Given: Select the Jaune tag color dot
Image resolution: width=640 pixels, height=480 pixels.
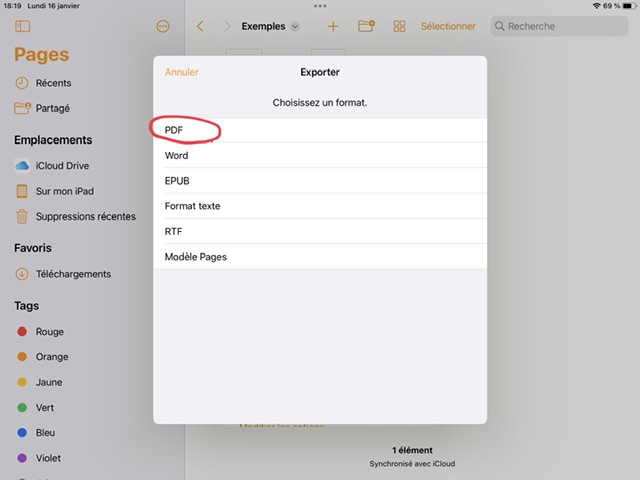Looking at the screenshot, I should point(22,382).
